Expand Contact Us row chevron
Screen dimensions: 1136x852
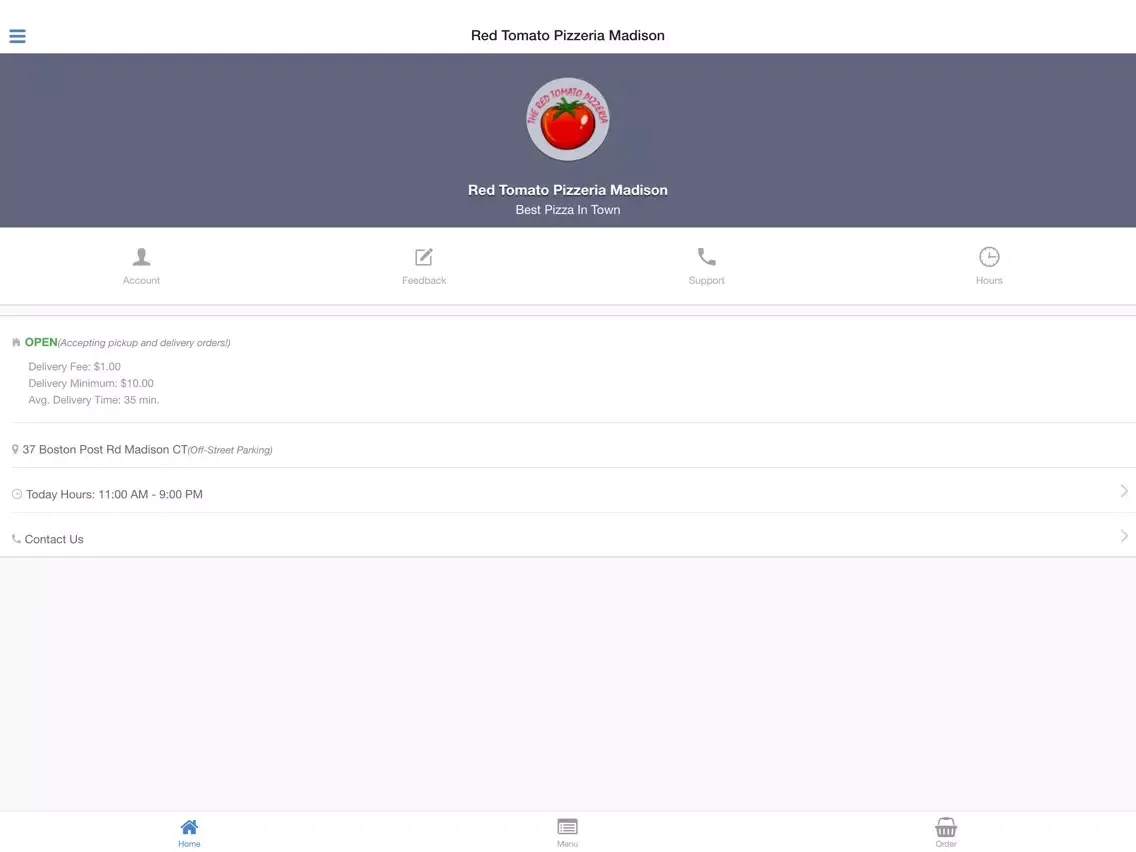pyautogui.click(x=1124, y=536)
